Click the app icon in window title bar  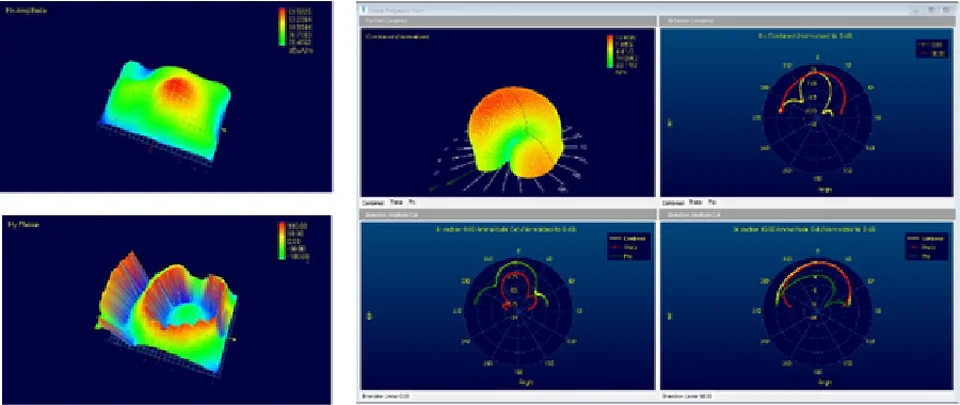pyautogui.click(x=363, y=8)
